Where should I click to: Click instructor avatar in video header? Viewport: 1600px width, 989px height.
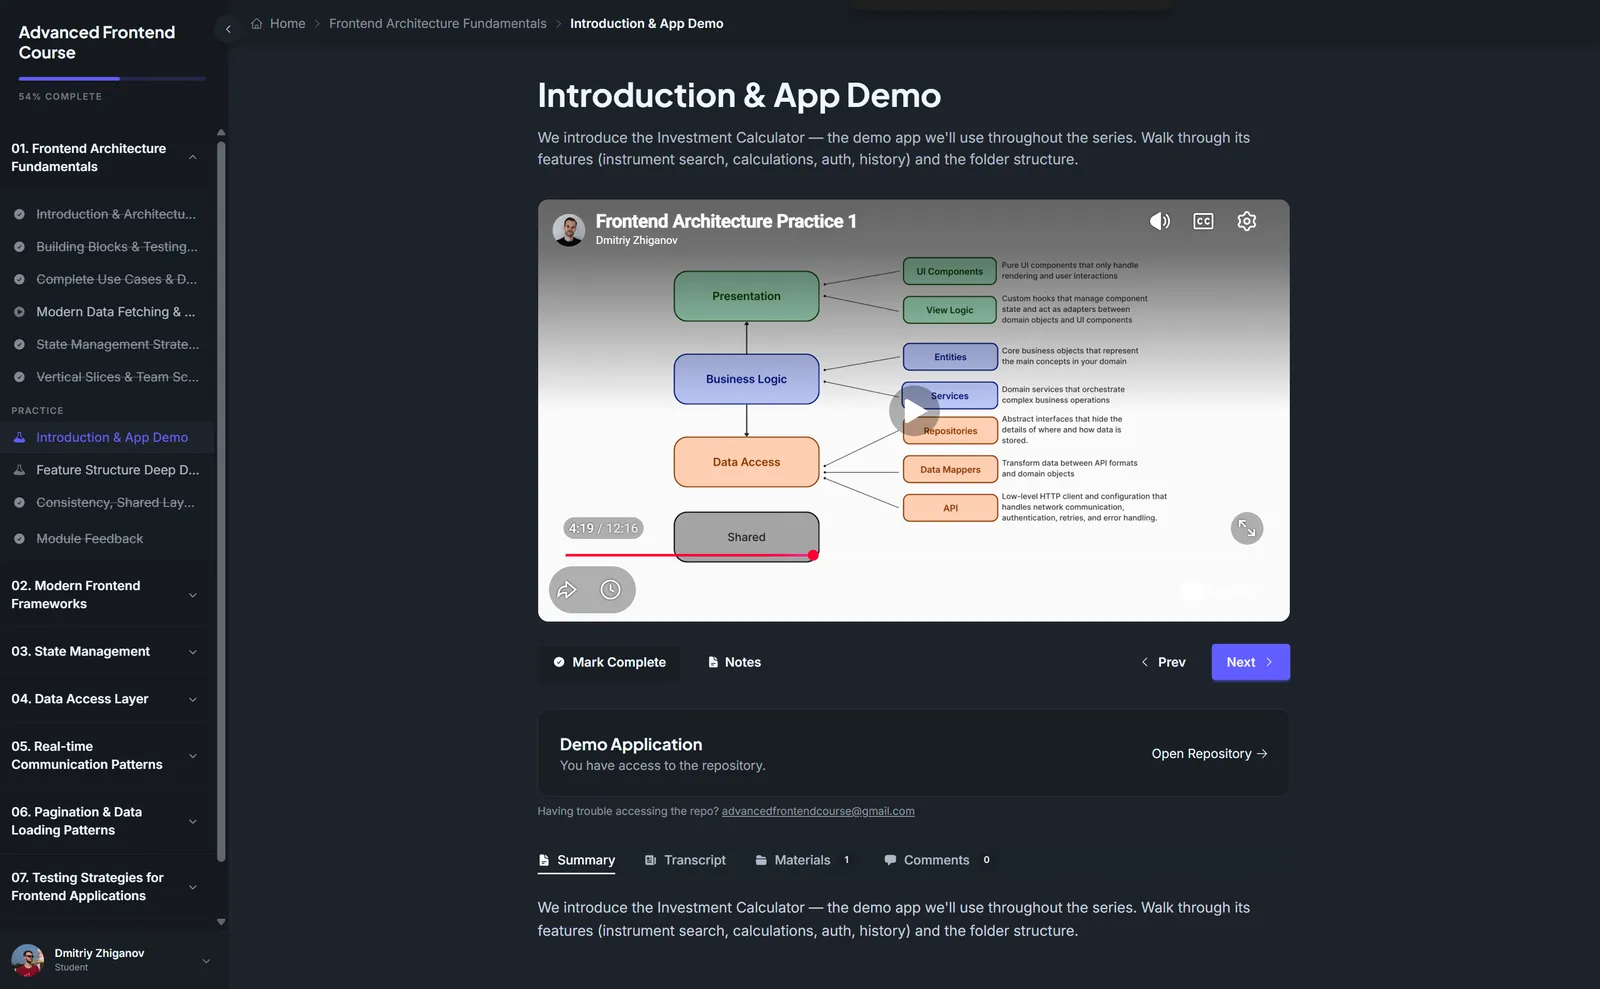[569, 230]
